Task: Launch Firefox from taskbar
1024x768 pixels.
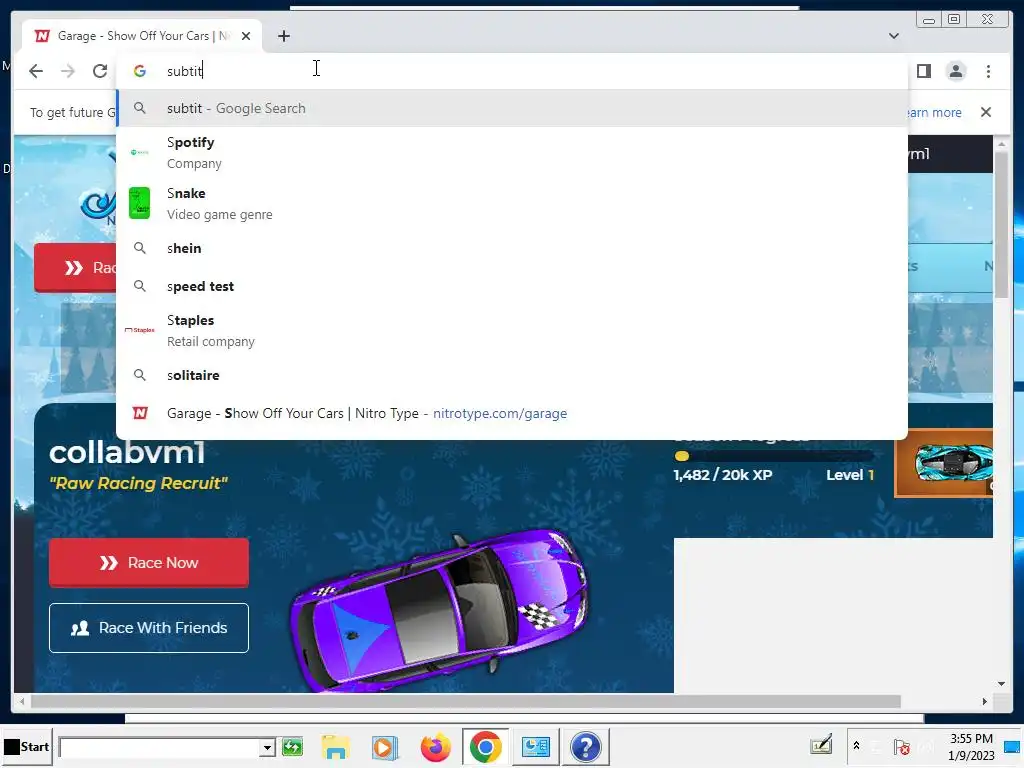Action: click(x=435, y=746)
